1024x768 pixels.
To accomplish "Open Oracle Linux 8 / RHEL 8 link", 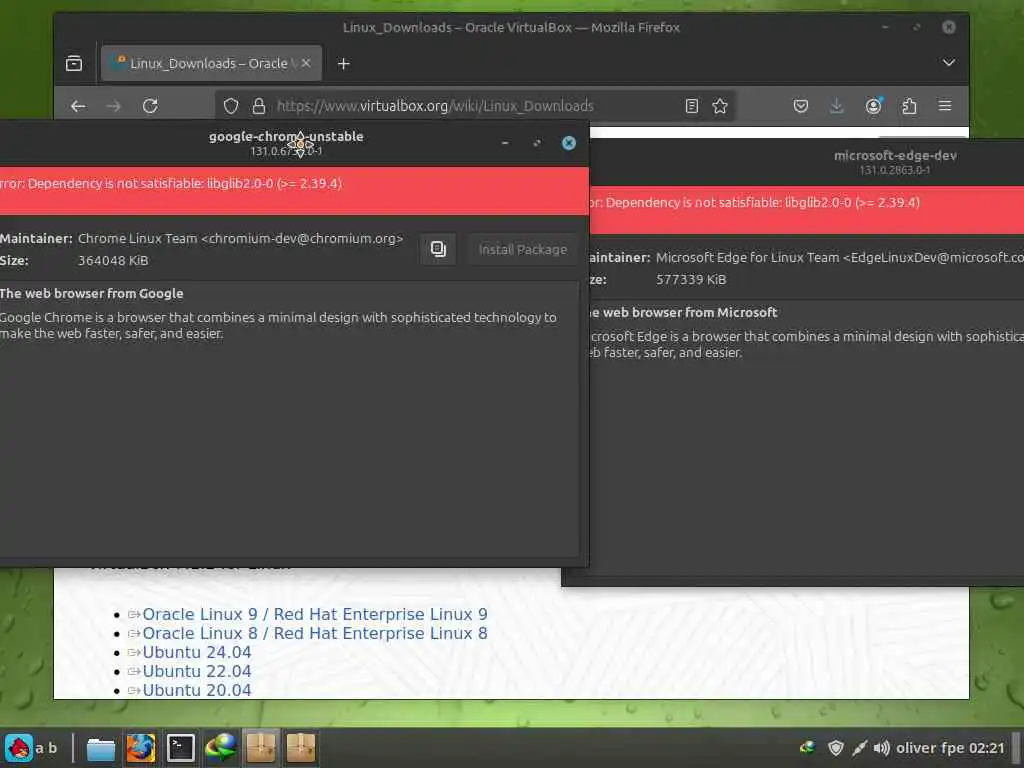I will coord(315,633).
